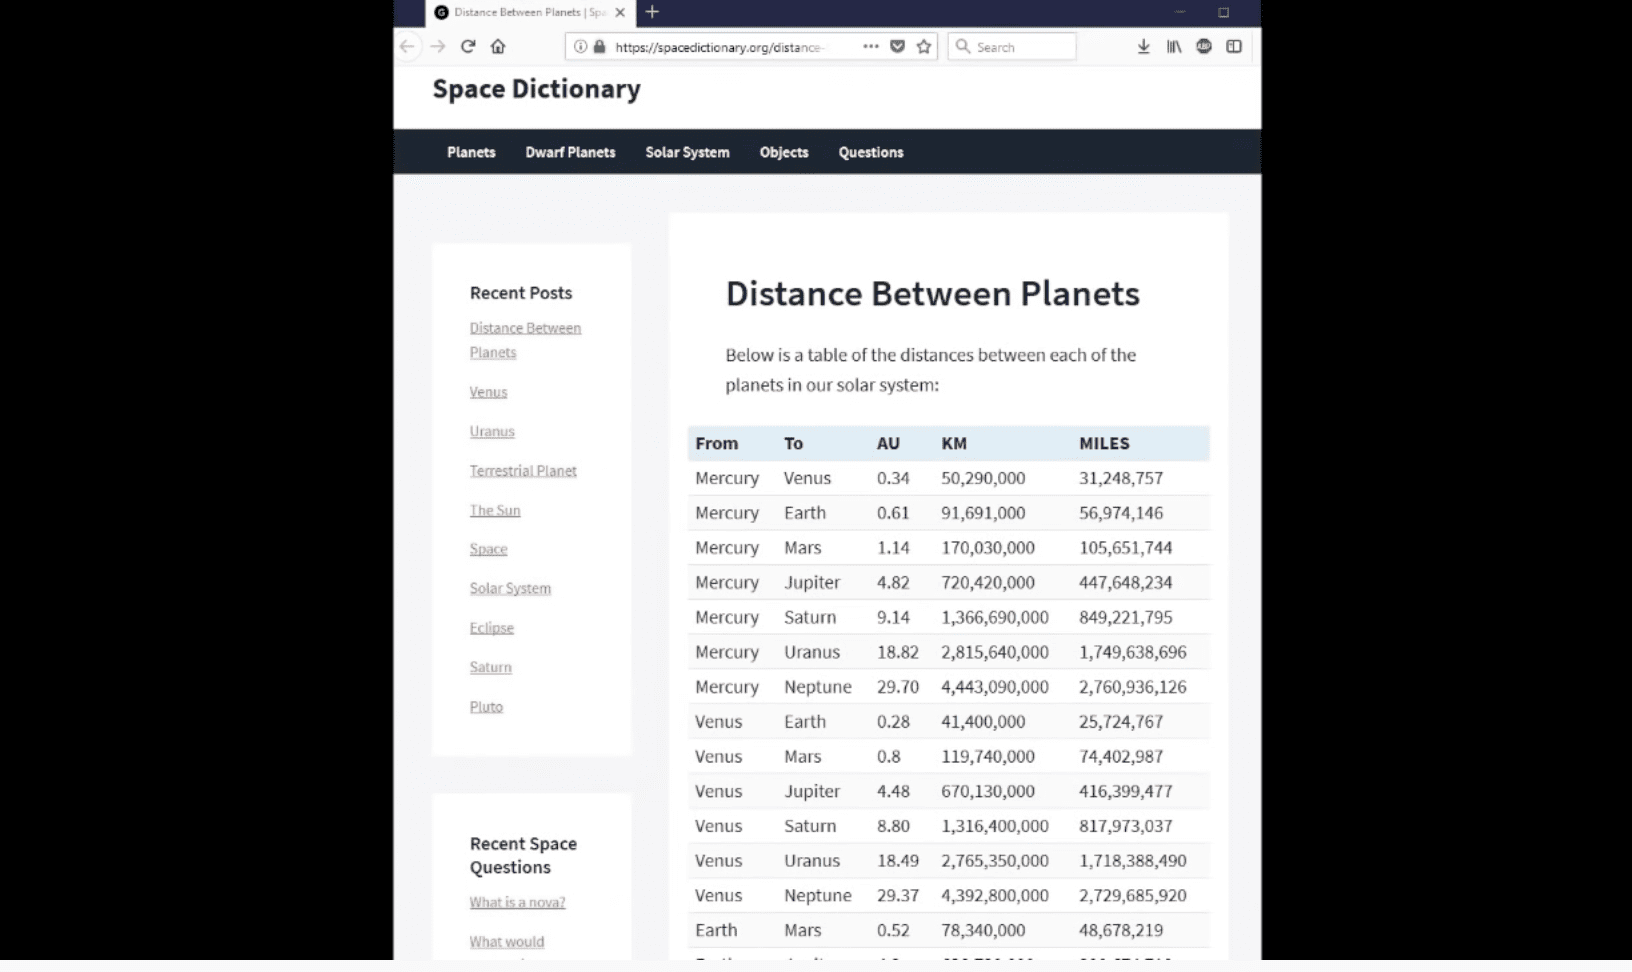The height and width of the screenshot is (972, 1632).
Task: Select Solar System in the nav bar
Action: 687,152
